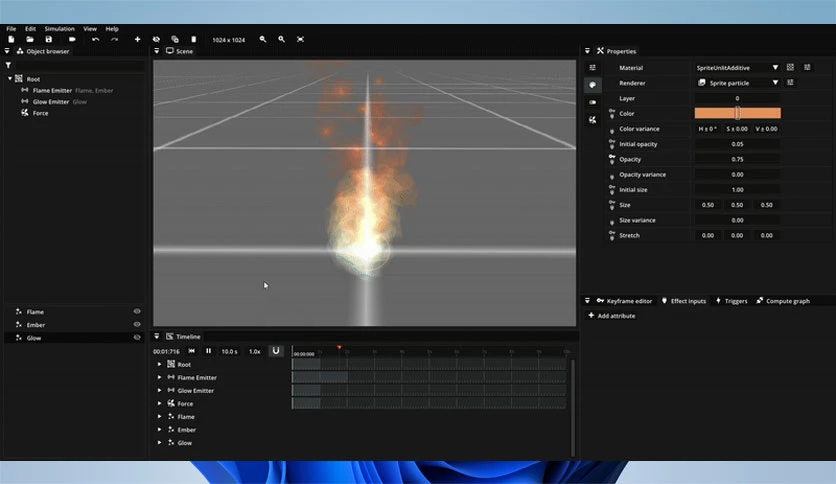Expand the Ember row in Timeline
The height and width of the screenshot is (484, 836).
159,429
